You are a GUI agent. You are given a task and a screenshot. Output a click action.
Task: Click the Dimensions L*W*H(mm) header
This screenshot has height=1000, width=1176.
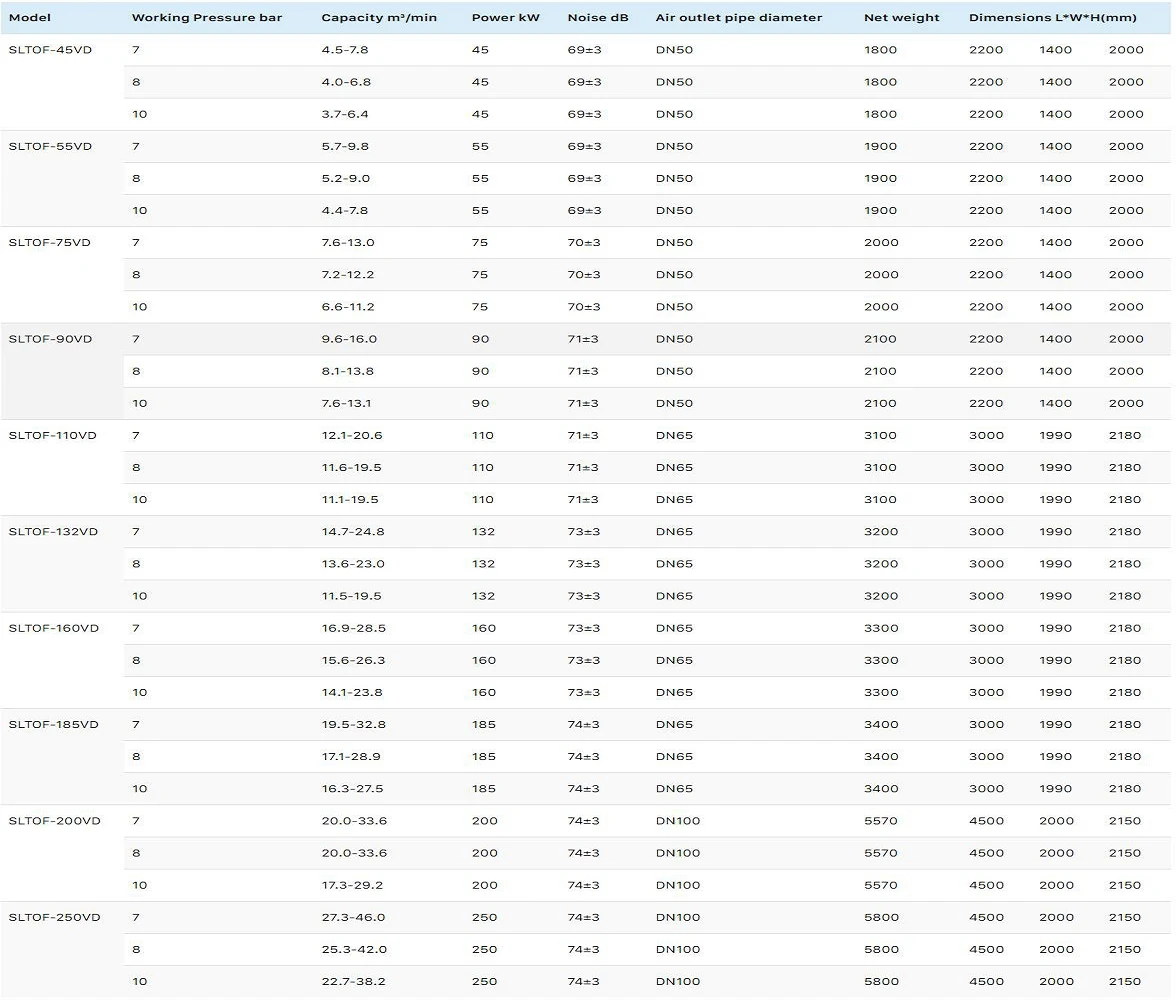coord(1052,17)
